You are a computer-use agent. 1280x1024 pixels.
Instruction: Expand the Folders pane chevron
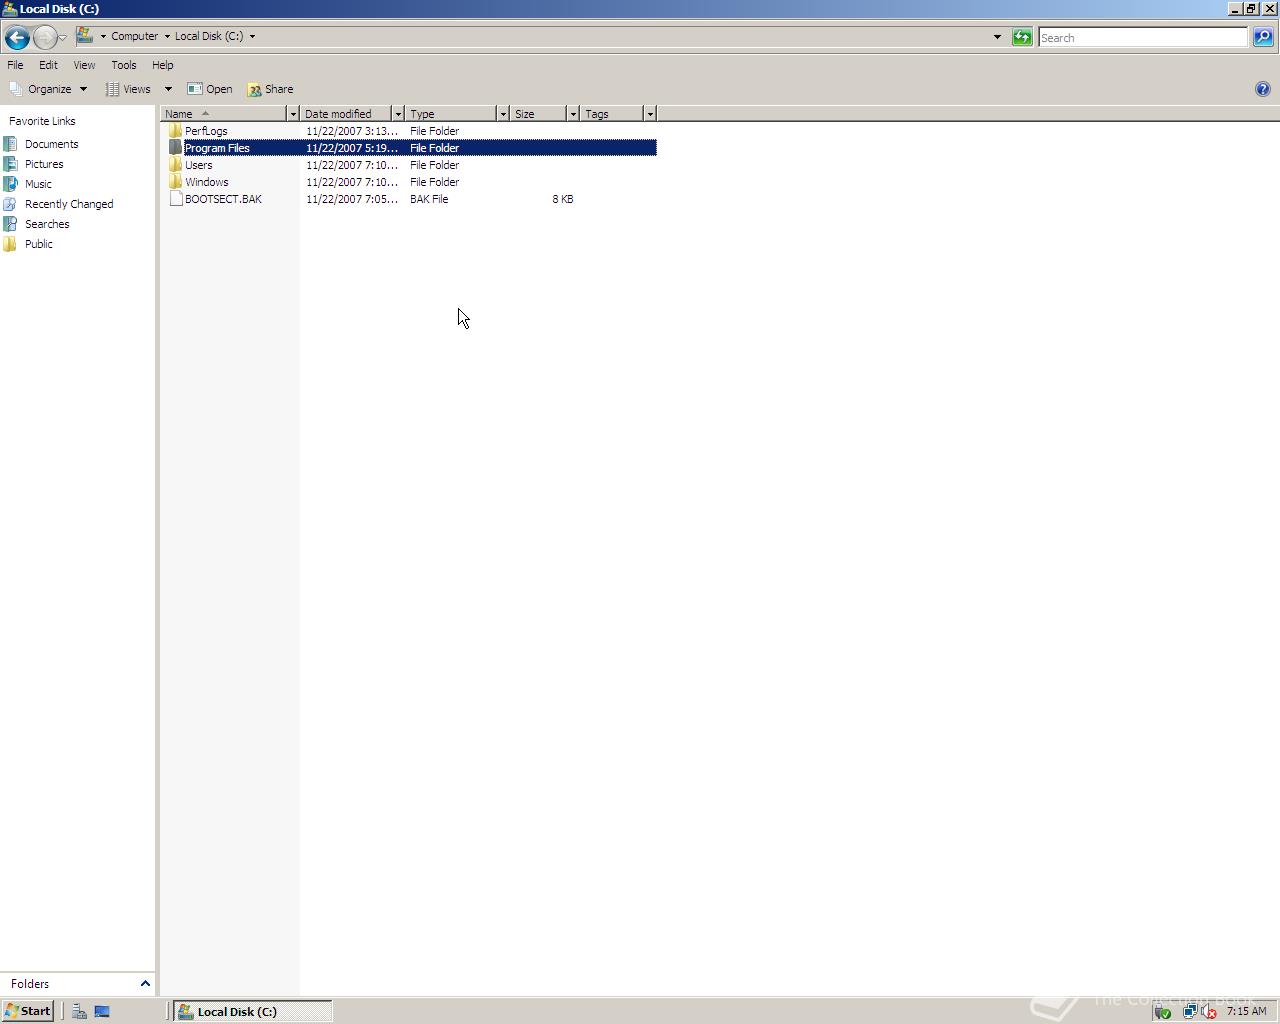145,984
